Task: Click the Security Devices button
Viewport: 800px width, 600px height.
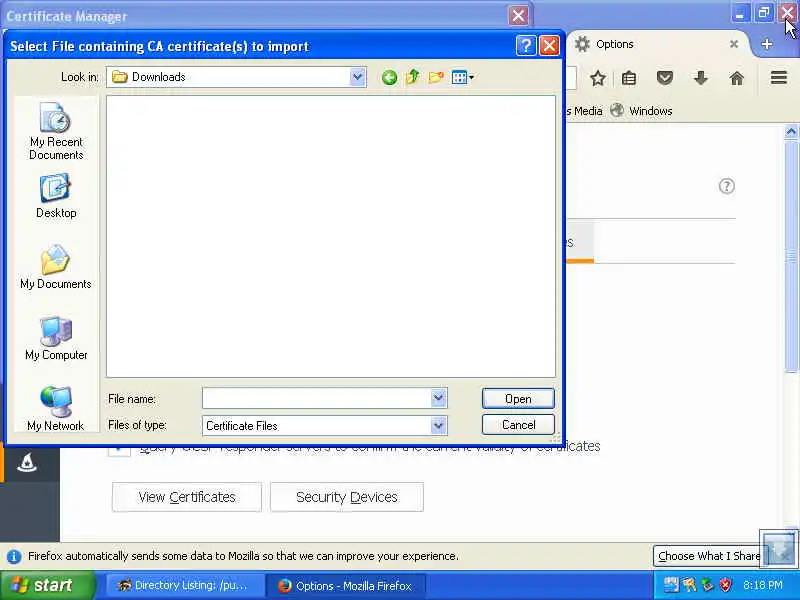Action: [x=346, y=497]
